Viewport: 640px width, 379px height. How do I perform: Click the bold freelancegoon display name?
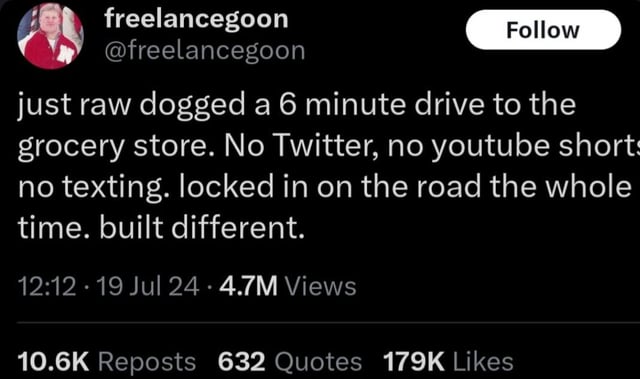[196, 19]
